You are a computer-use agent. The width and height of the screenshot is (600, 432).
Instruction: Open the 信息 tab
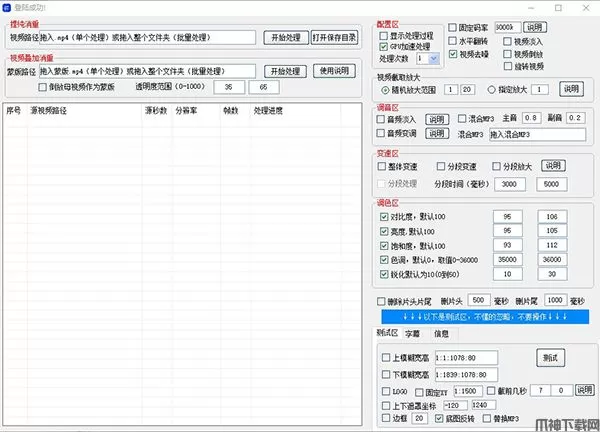click(x=441, y=333)
